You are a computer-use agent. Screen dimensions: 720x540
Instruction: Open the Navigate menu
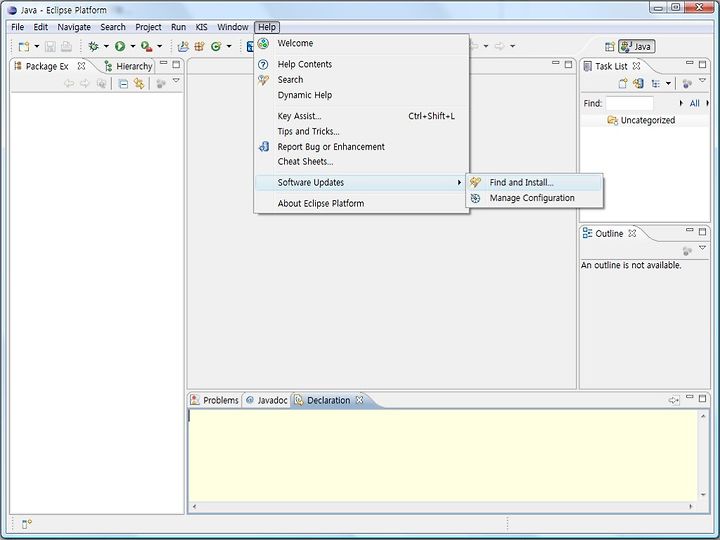[x=74, y=27]
